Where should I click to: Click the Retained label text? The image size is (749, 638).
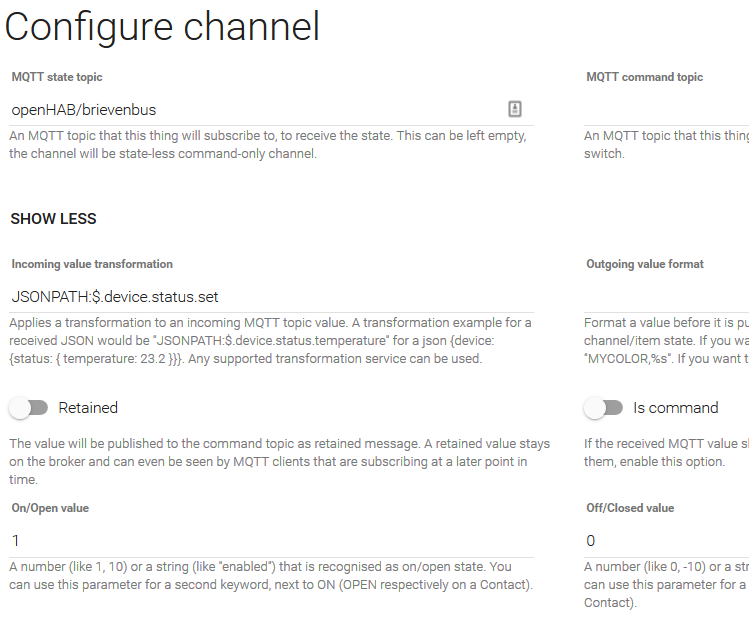click(x=88, y=408)
